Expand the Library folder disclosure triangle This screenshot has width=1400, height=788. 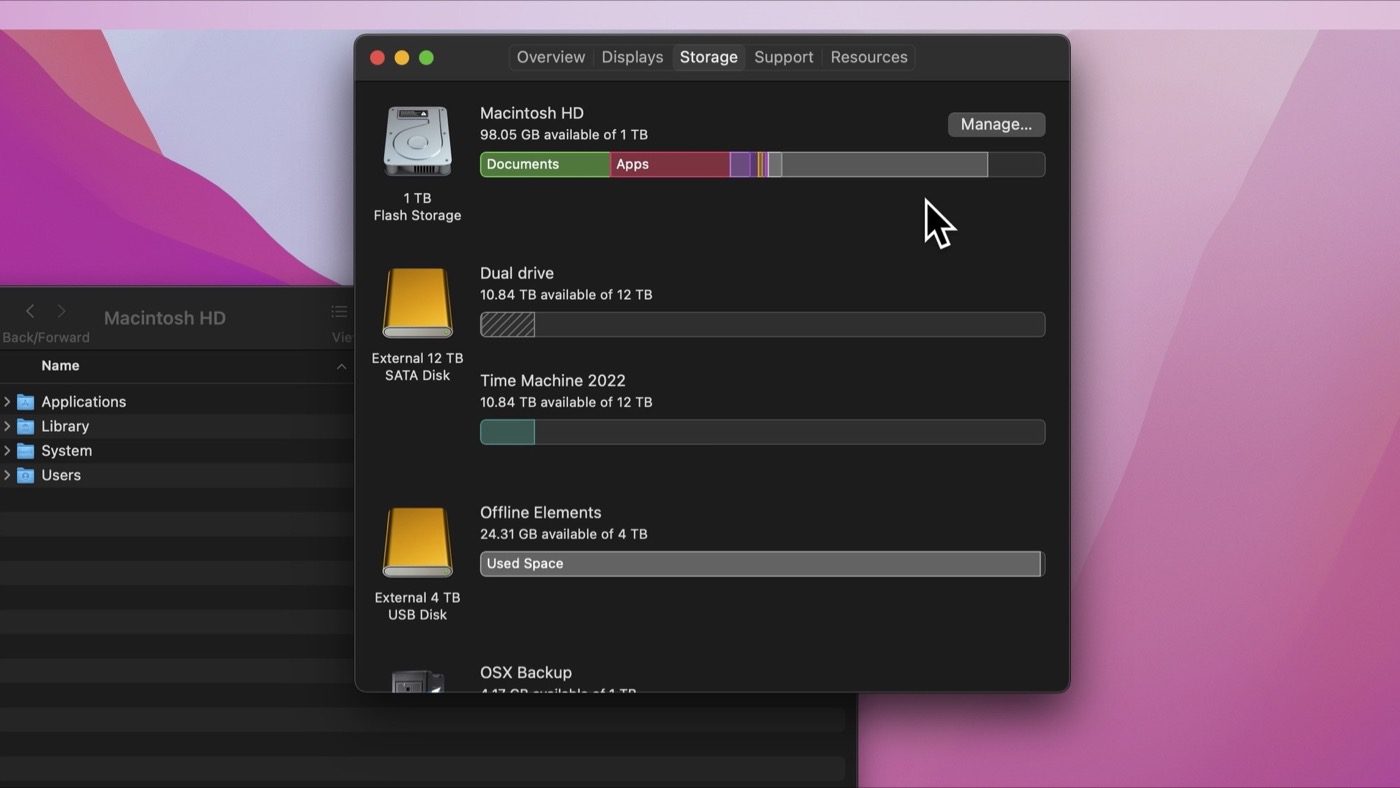(7, 426)
